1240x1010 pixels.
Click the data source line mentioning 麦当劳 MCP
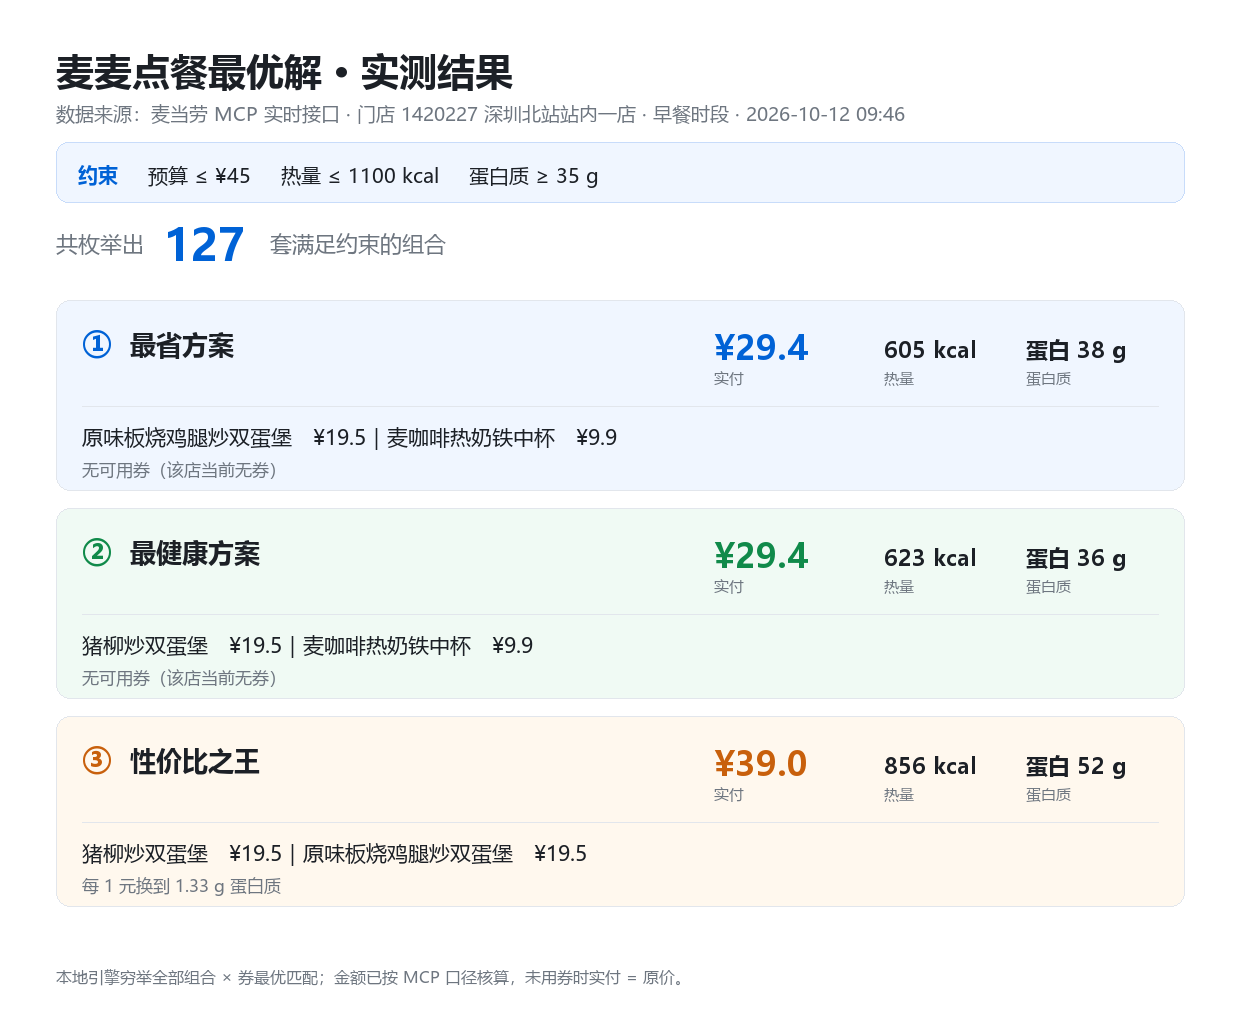click(x=480, y=114)
